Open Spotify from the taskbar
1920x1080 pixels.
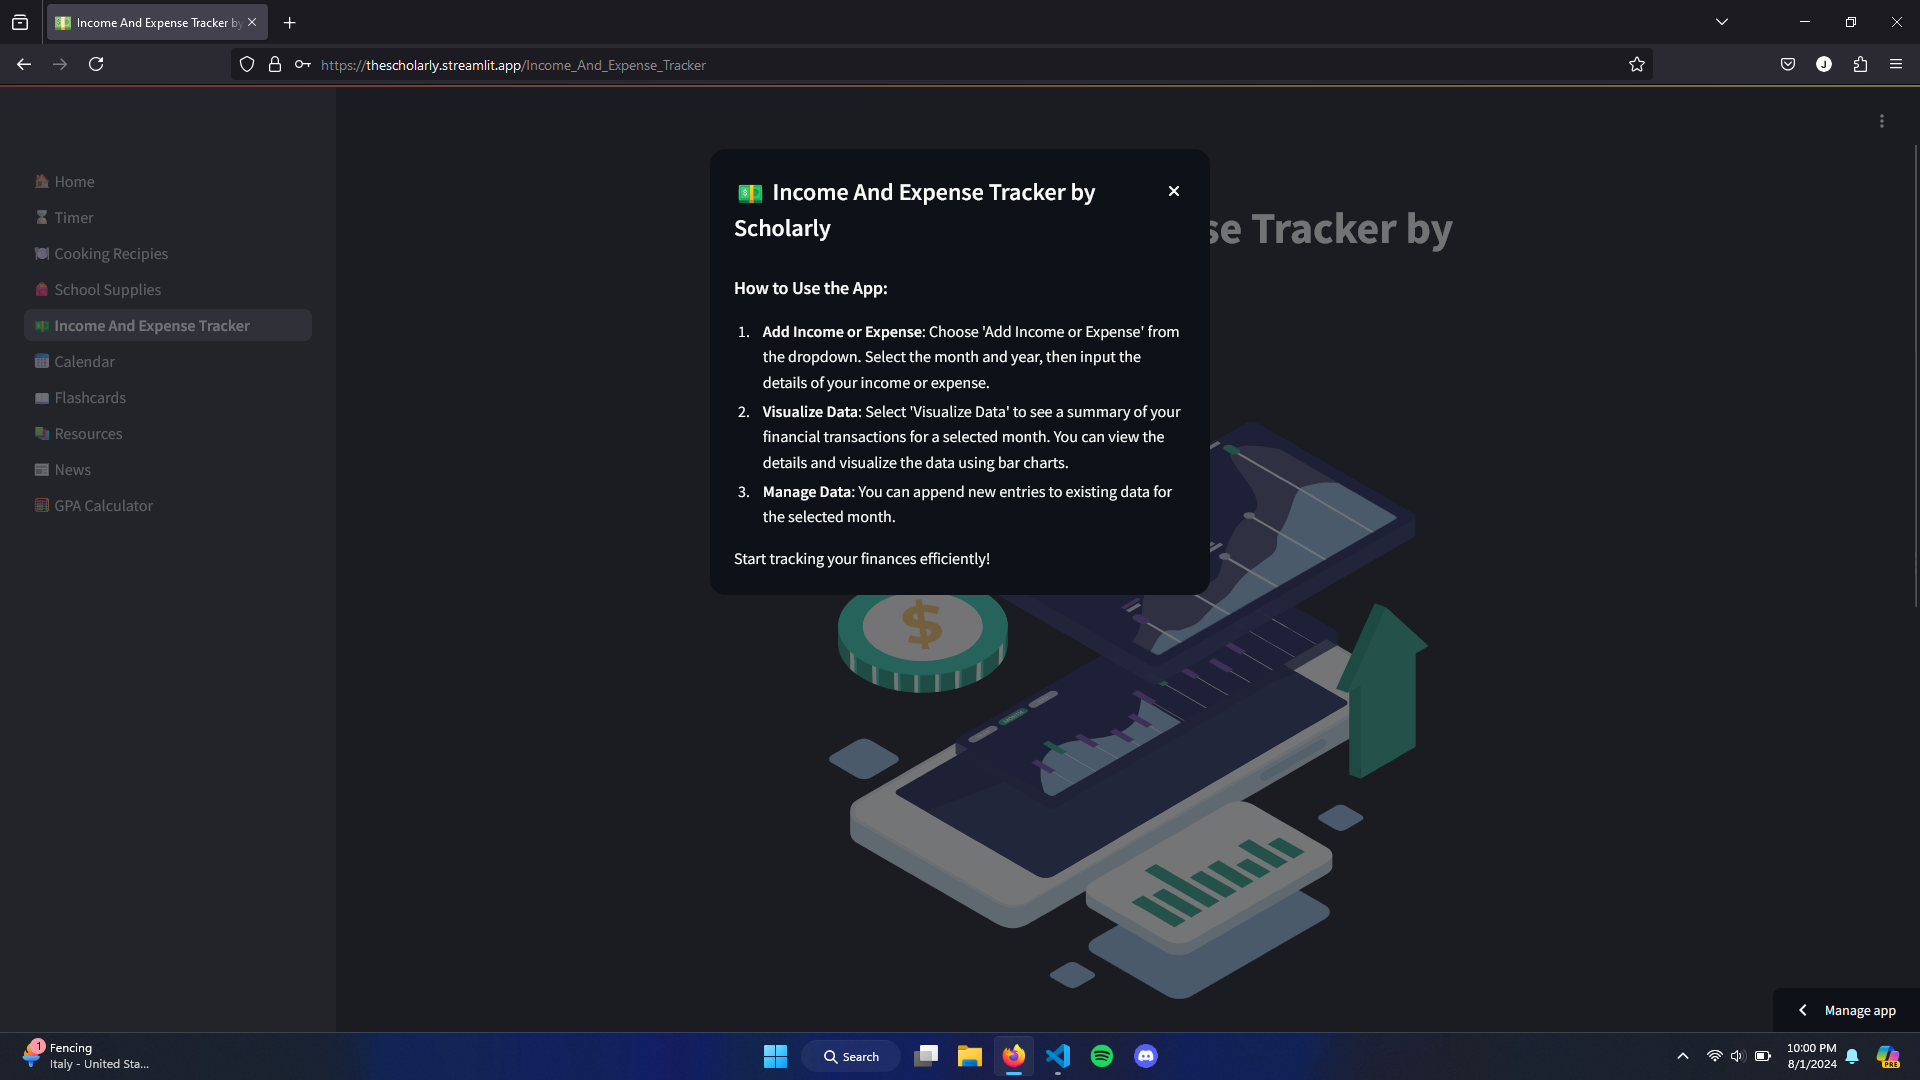click(1102, 1056)
